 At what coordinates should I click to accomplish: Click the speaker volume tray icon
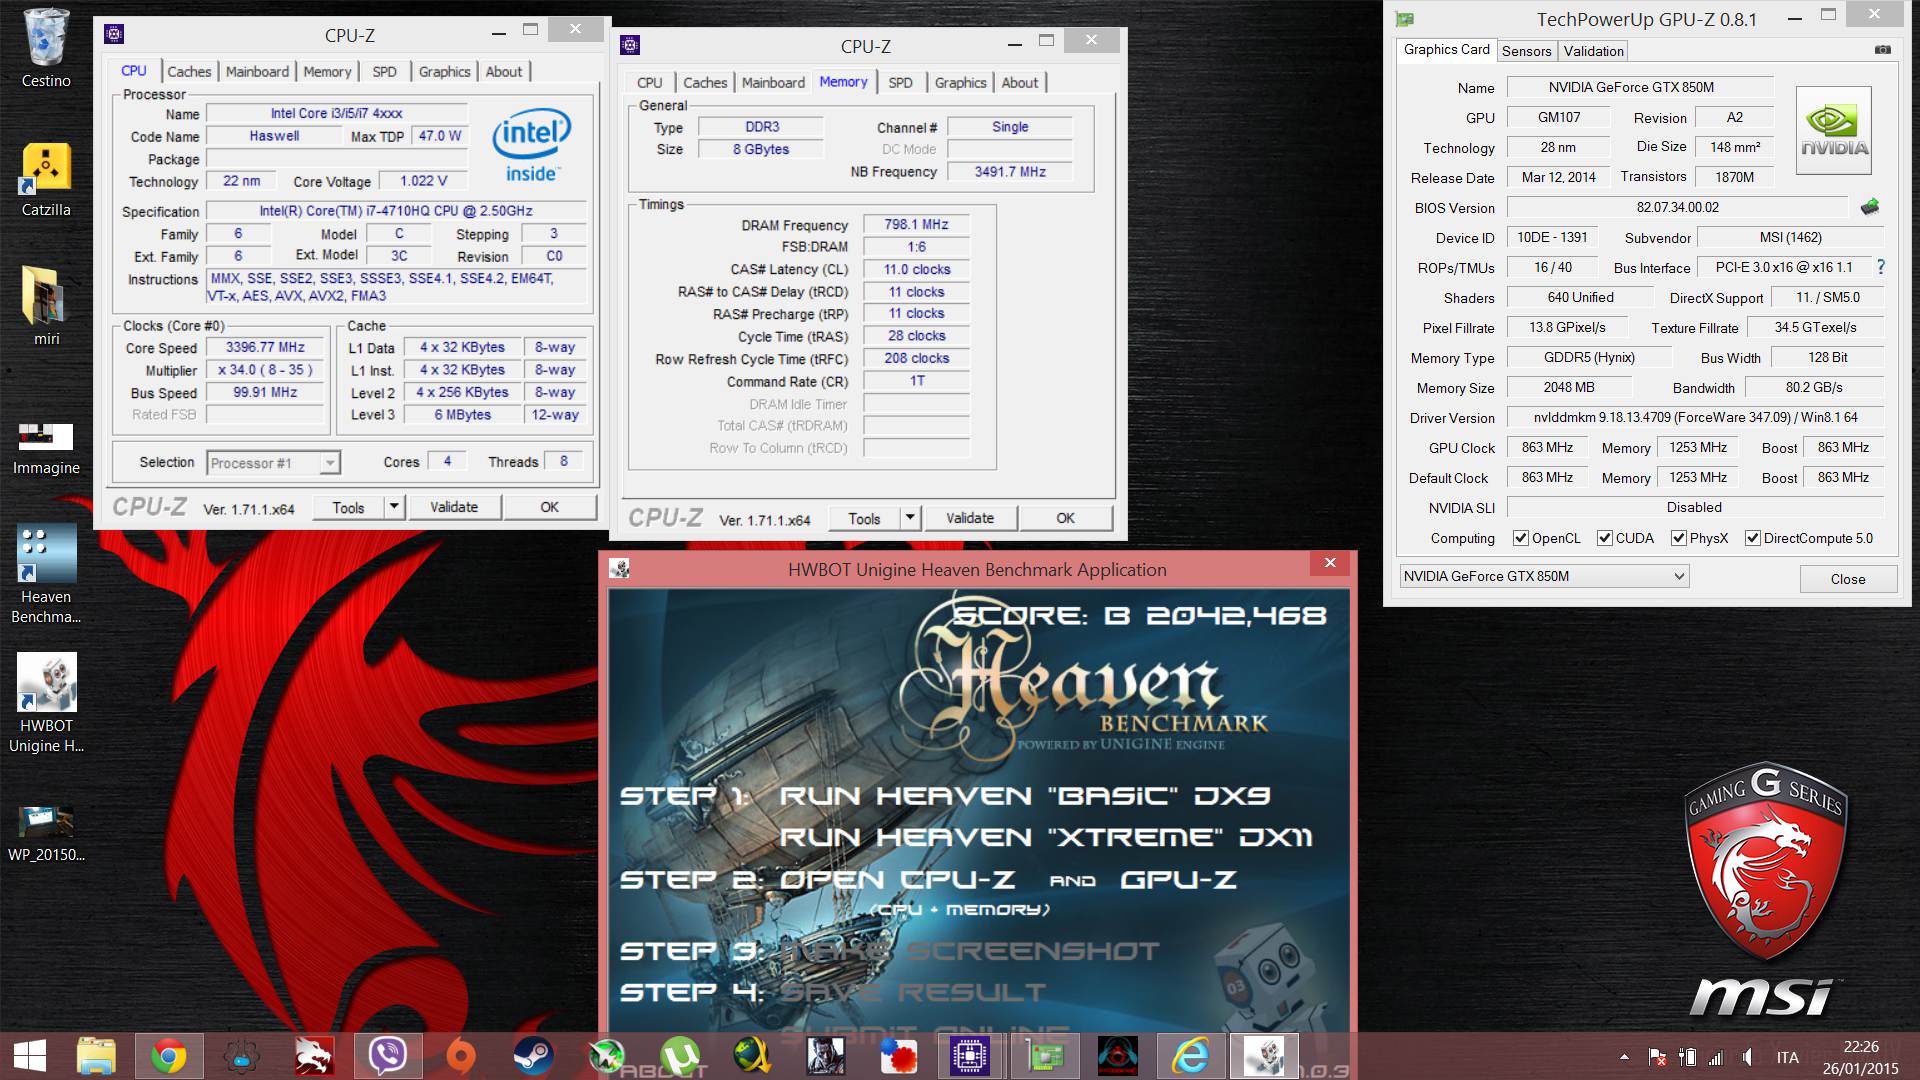point(1747,1057)
